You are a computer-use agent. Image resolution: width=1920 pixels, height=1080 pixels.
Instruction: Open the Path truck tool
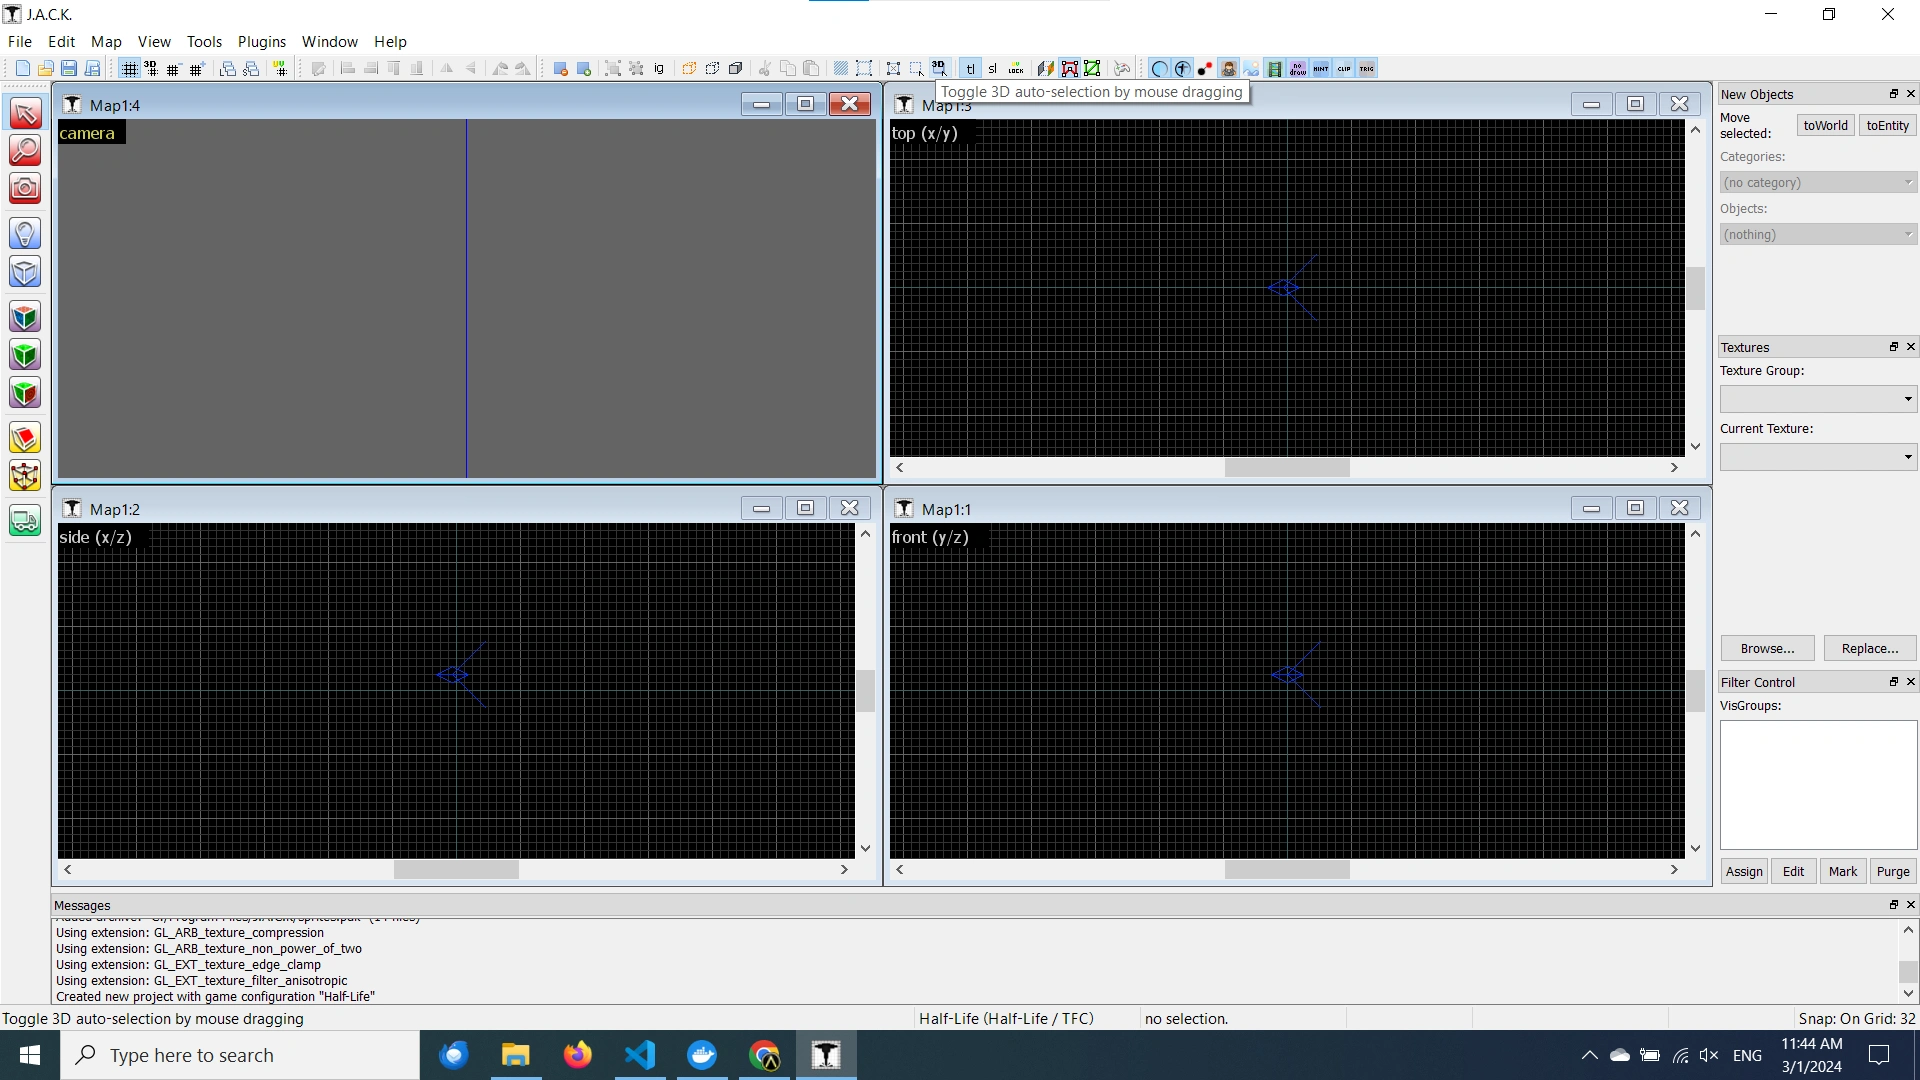[x=25, y=521]
